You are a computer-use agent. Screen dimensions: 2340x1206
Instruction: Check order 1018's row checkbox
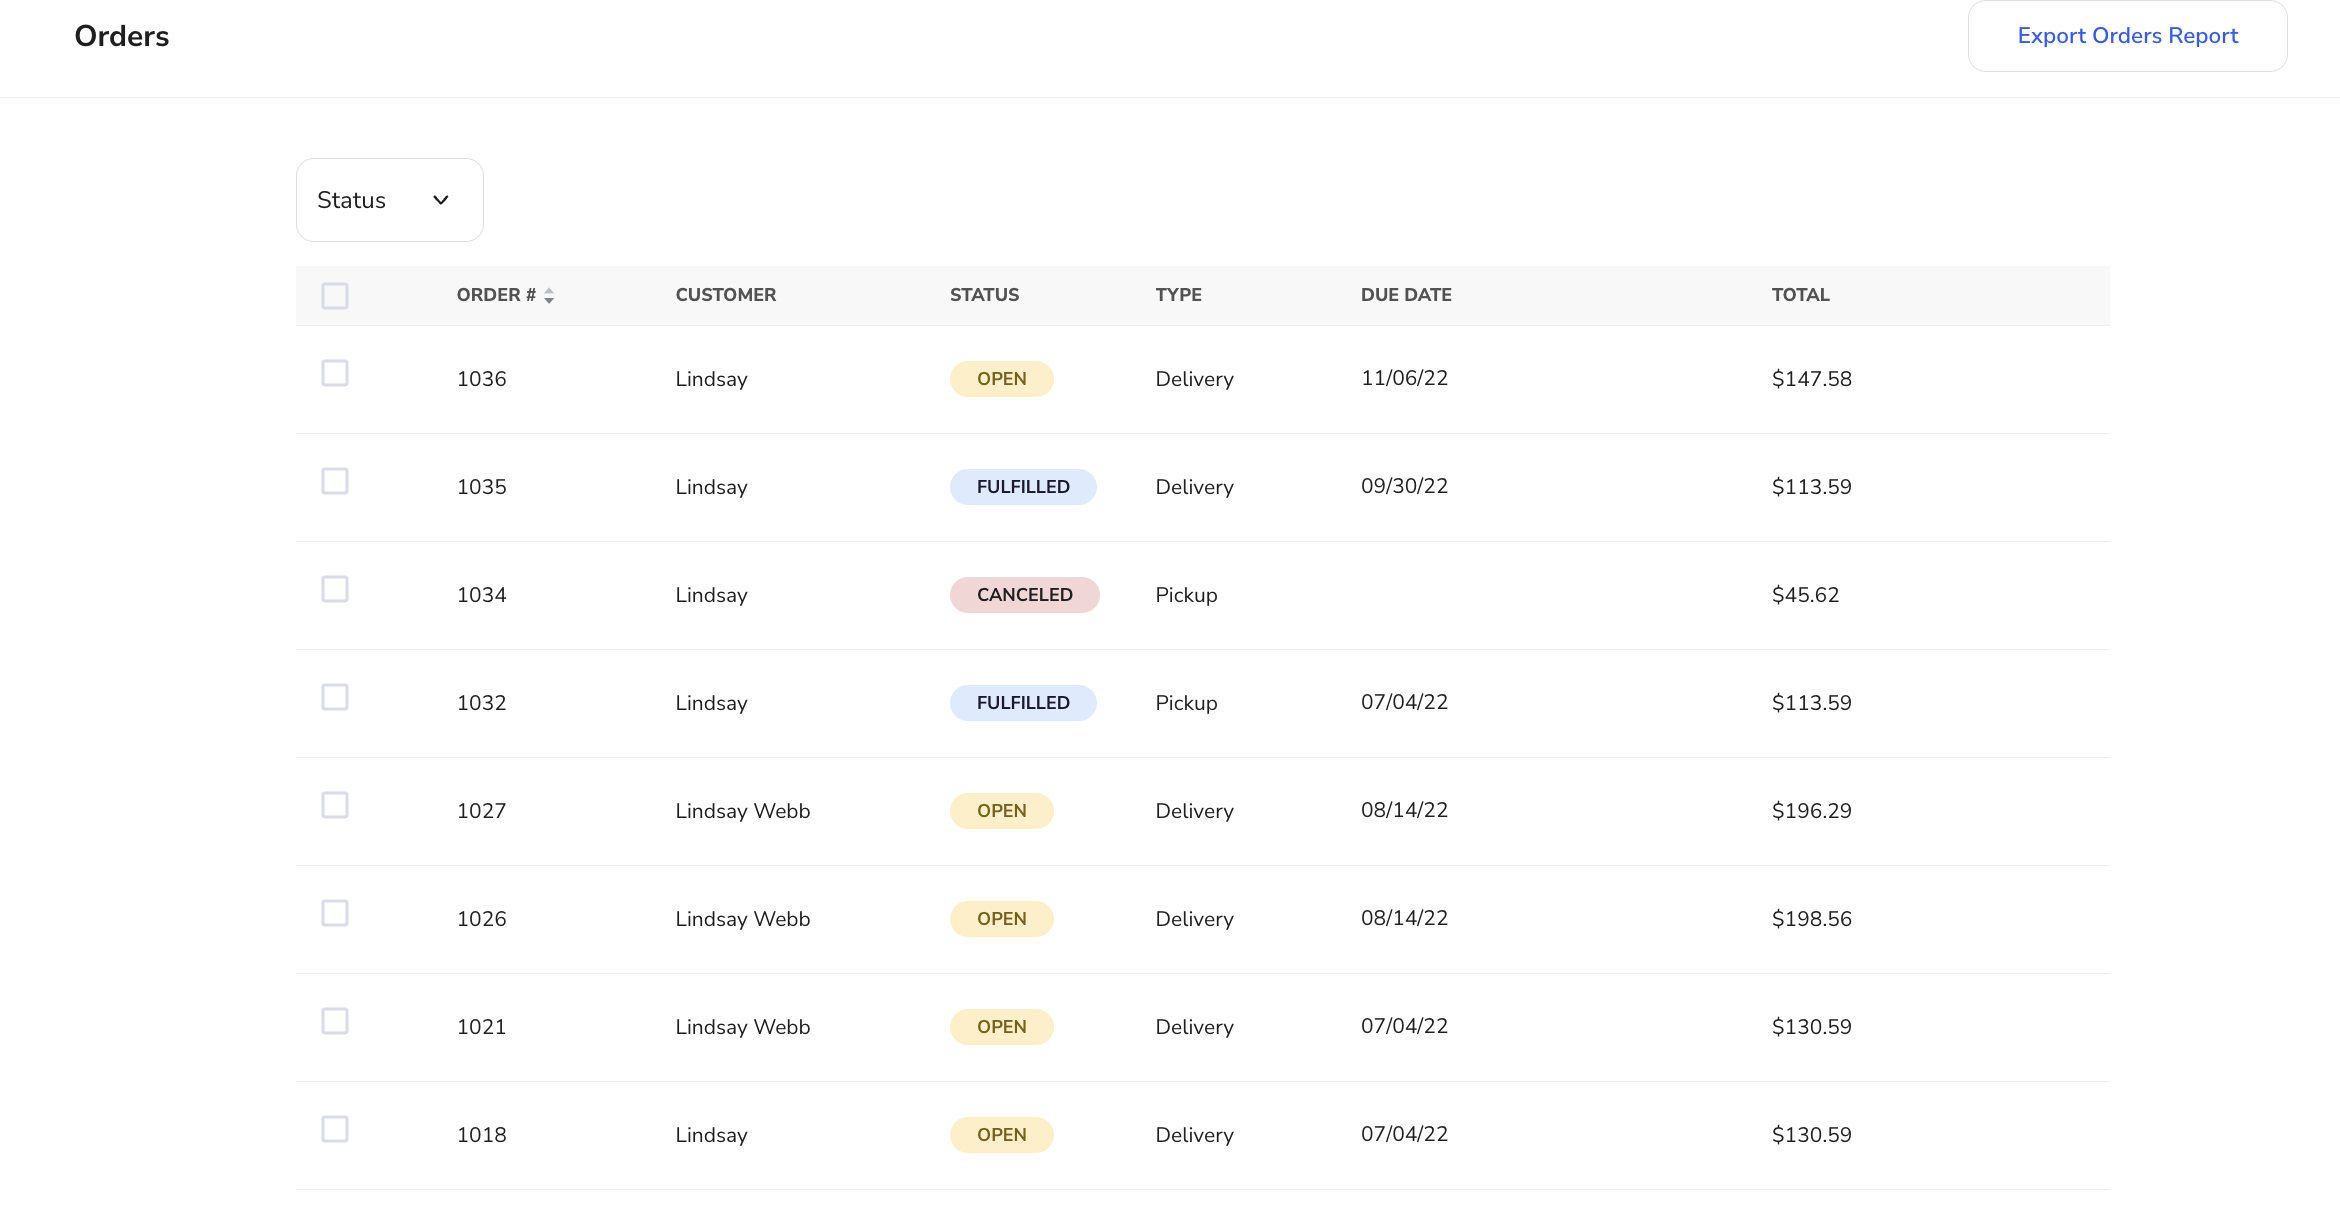(x=335, y=1129)
